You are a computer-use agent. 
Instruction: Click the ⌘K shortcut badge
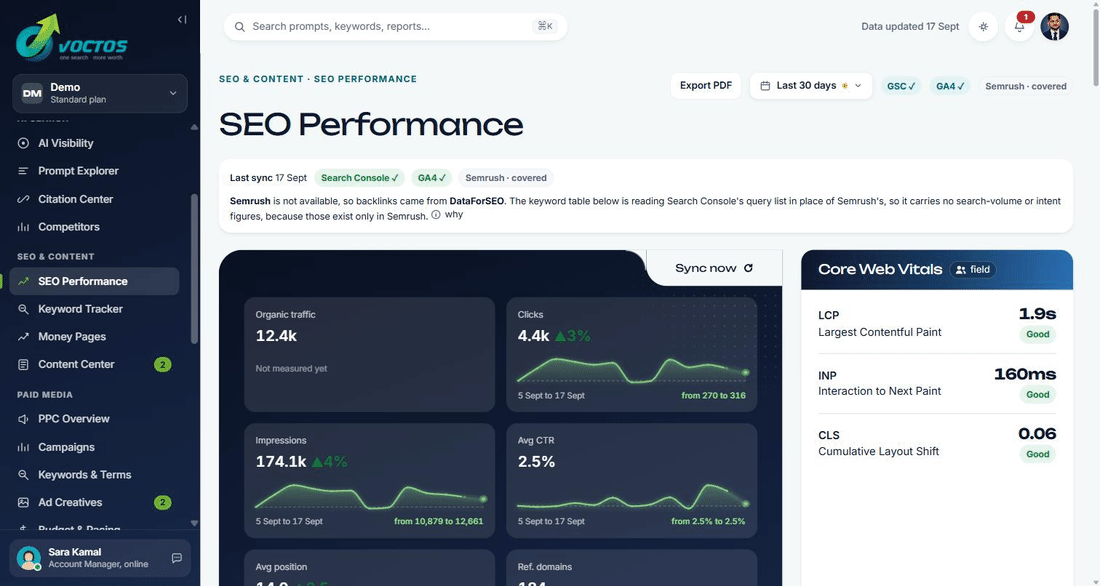545,26
